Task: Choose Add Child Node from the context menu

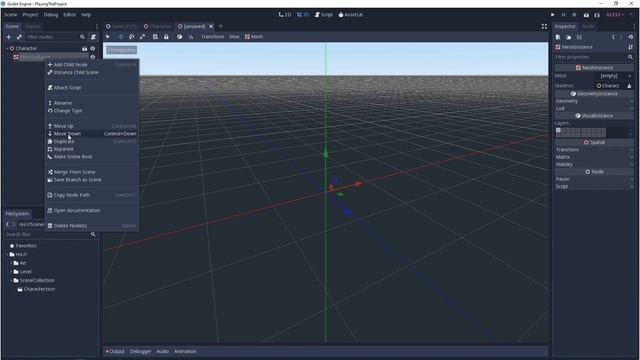Action: point(92,64)
